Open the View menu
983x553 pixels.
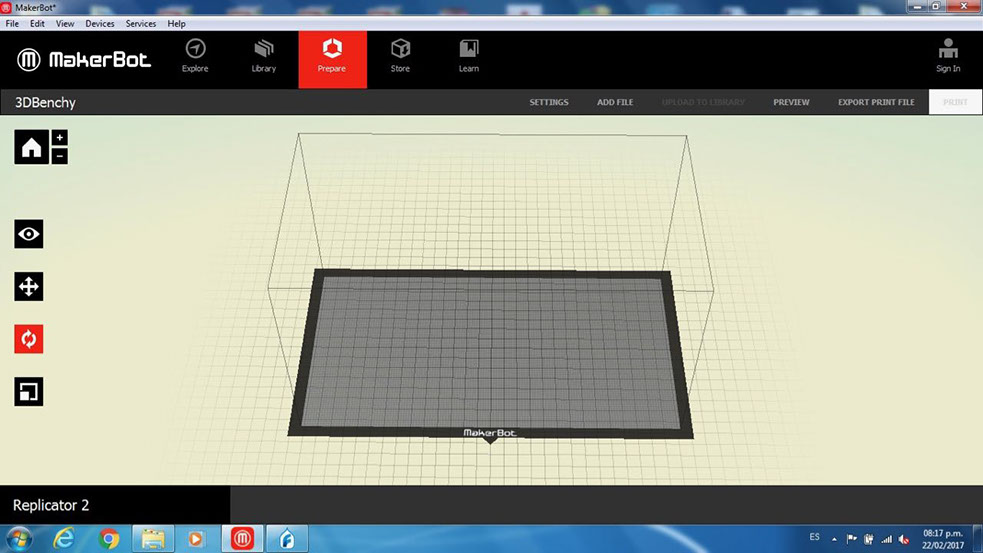(x=65, y=24)
